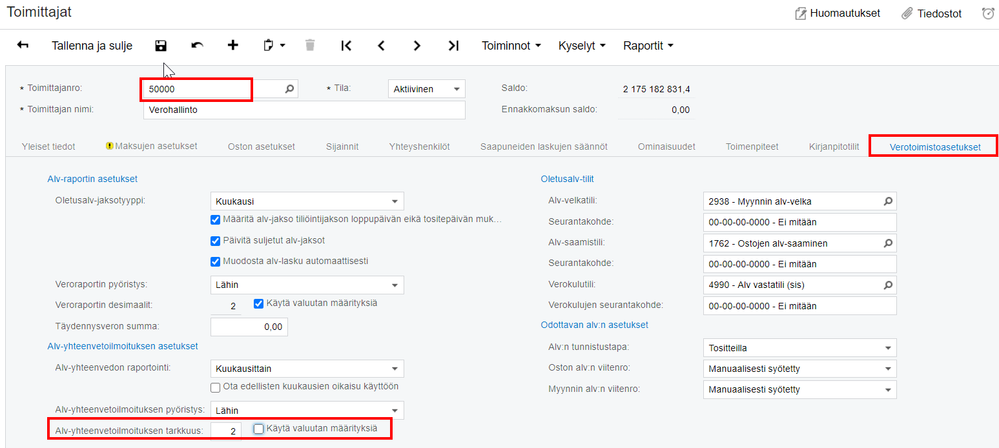
Task: Open the Tila dropdown showing Aktiivinen
Action: coord(426,89)
